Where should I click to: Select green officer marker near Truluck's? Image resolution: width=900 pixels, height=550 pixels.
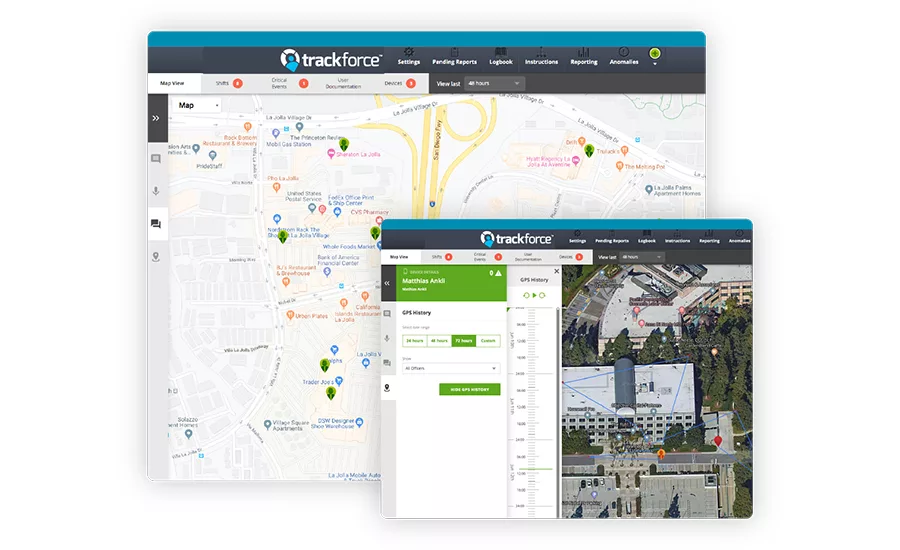click(589, 150)
